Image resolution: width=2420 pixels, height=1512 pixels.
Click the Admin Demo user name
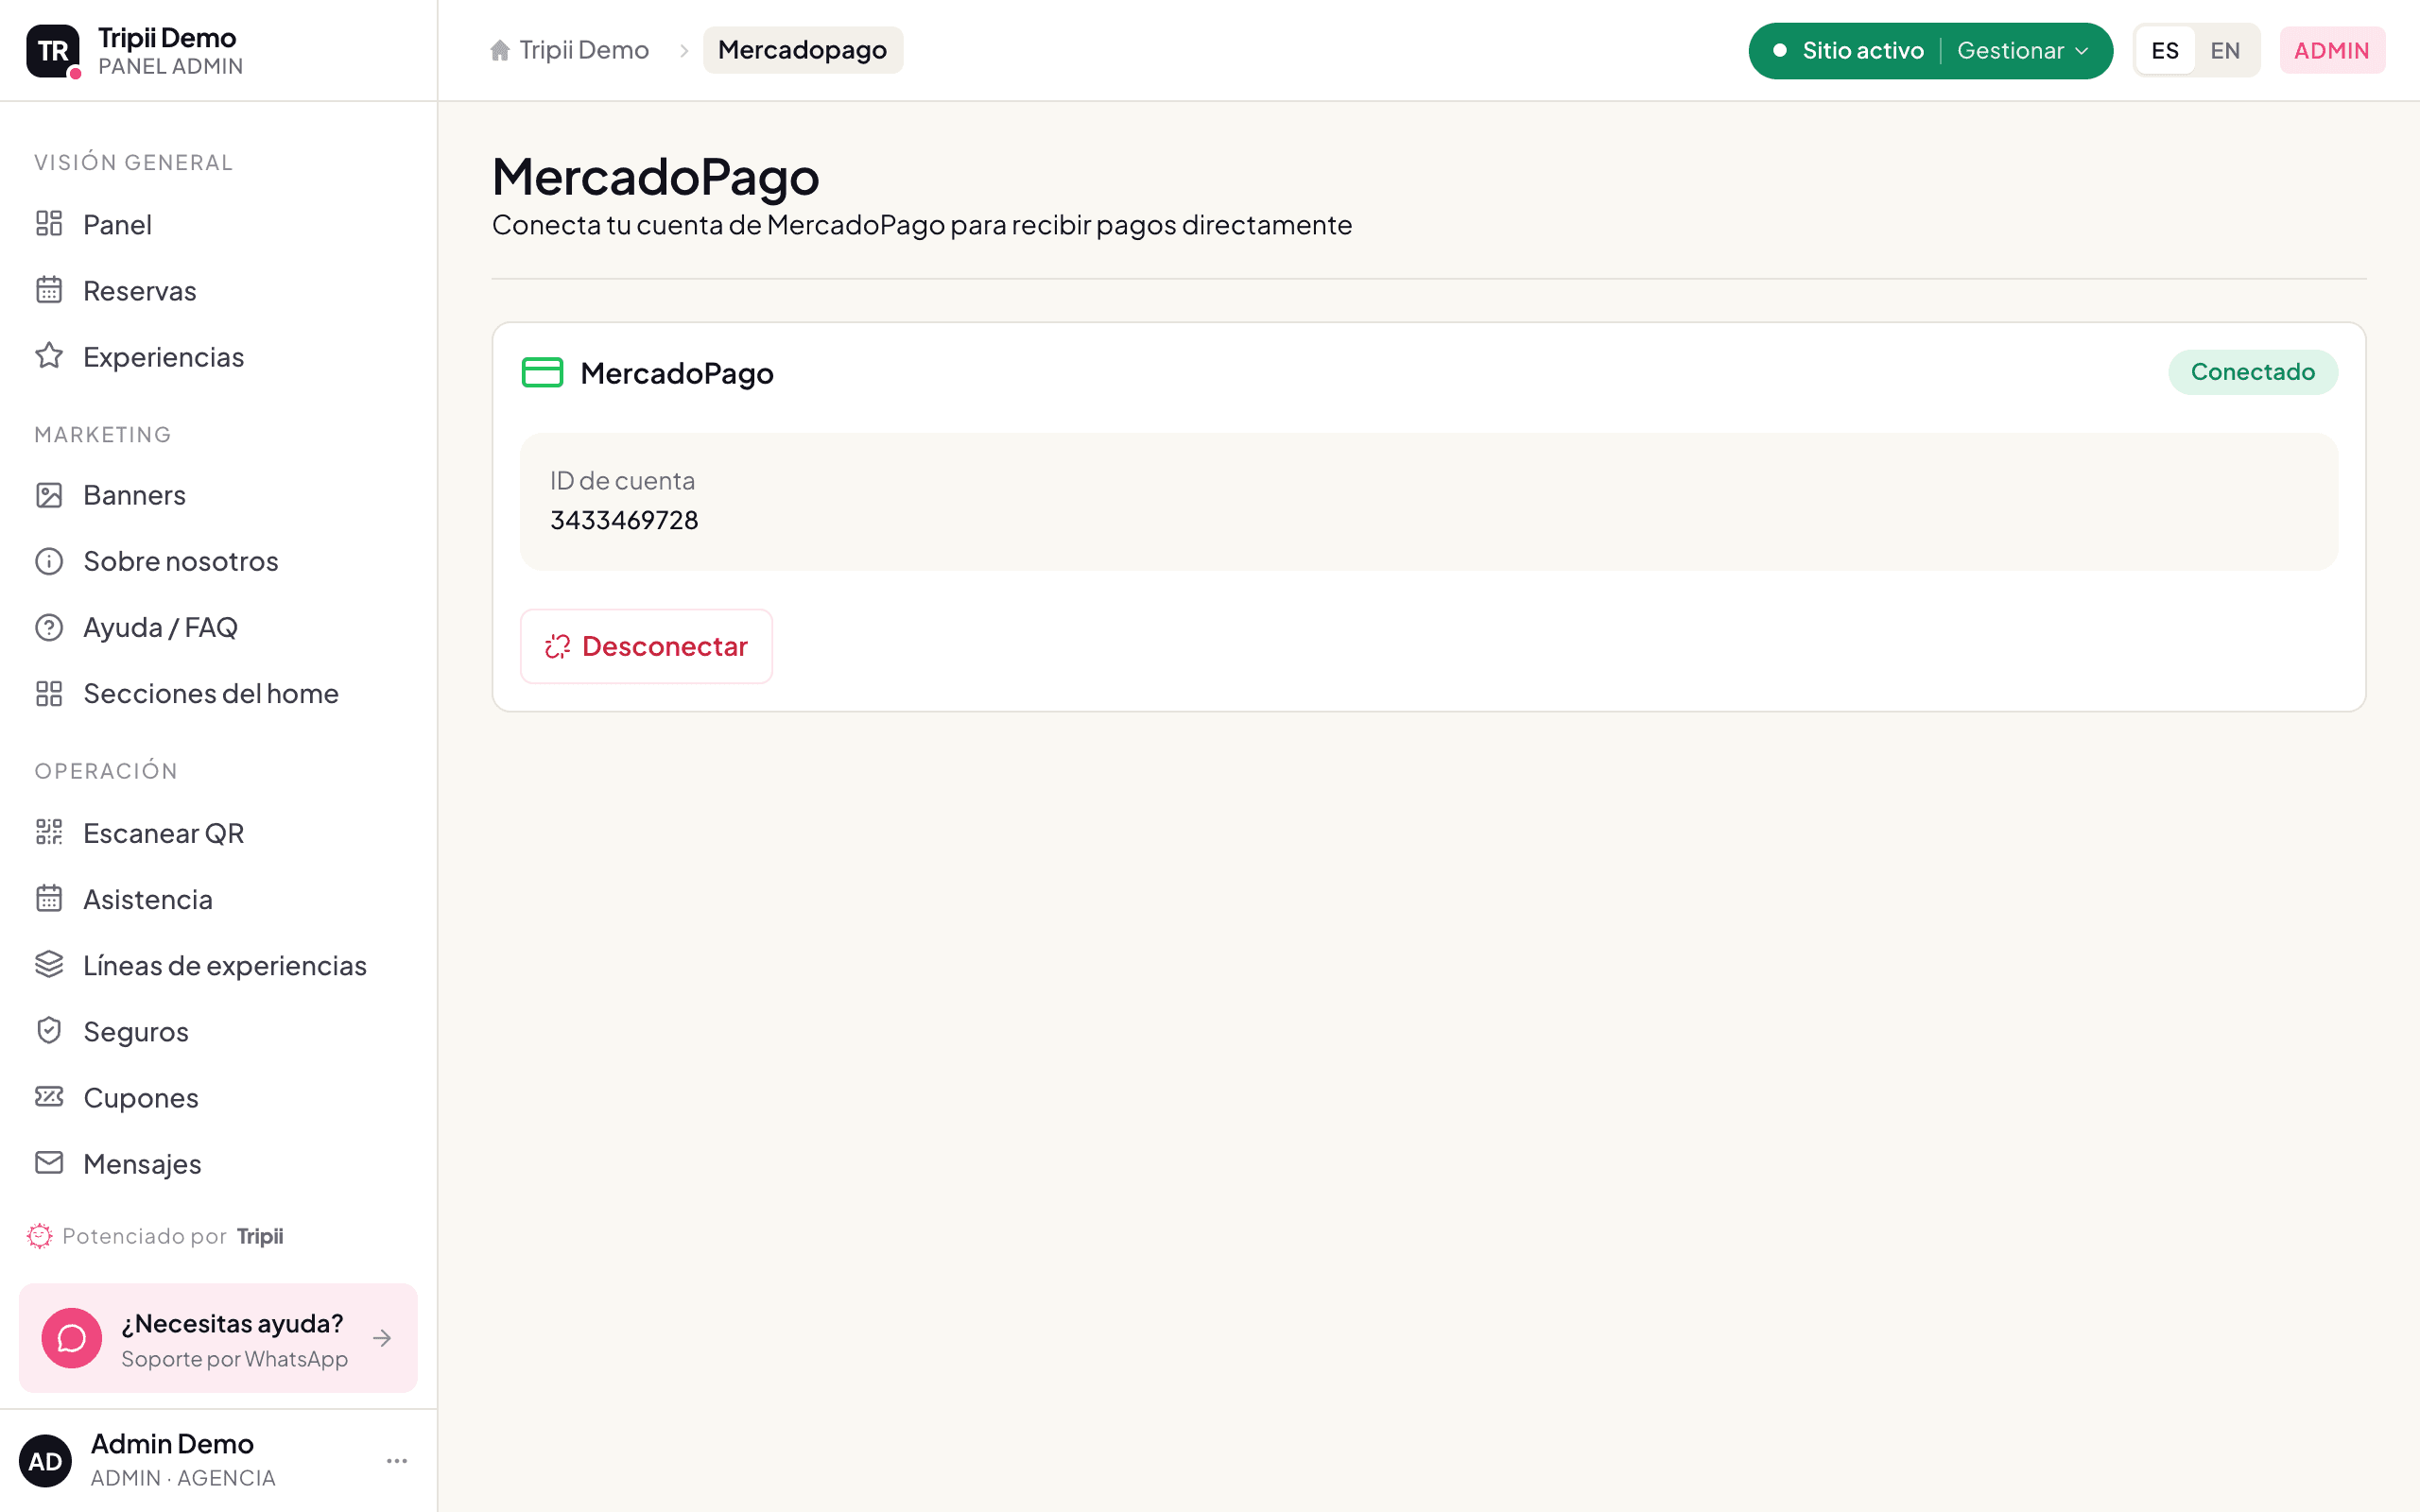pos(172,1443)
